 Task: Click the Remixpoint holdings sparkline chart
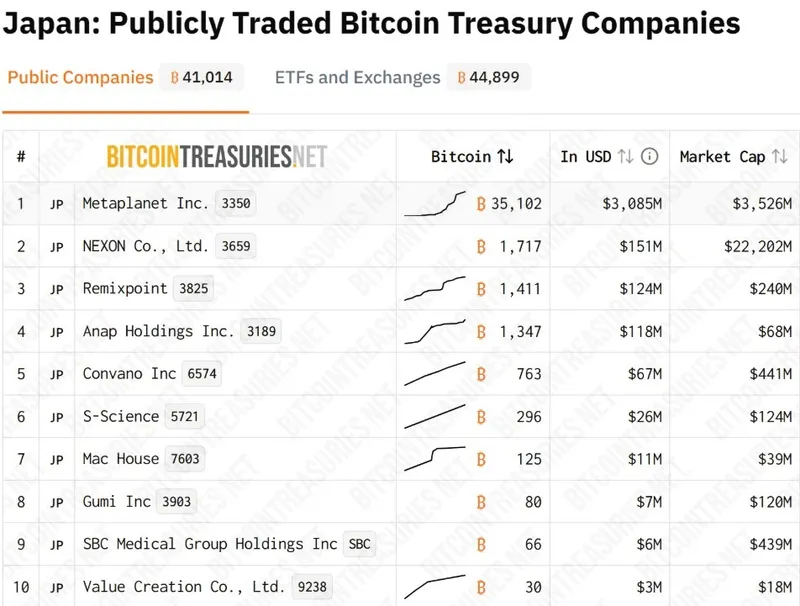435,288
